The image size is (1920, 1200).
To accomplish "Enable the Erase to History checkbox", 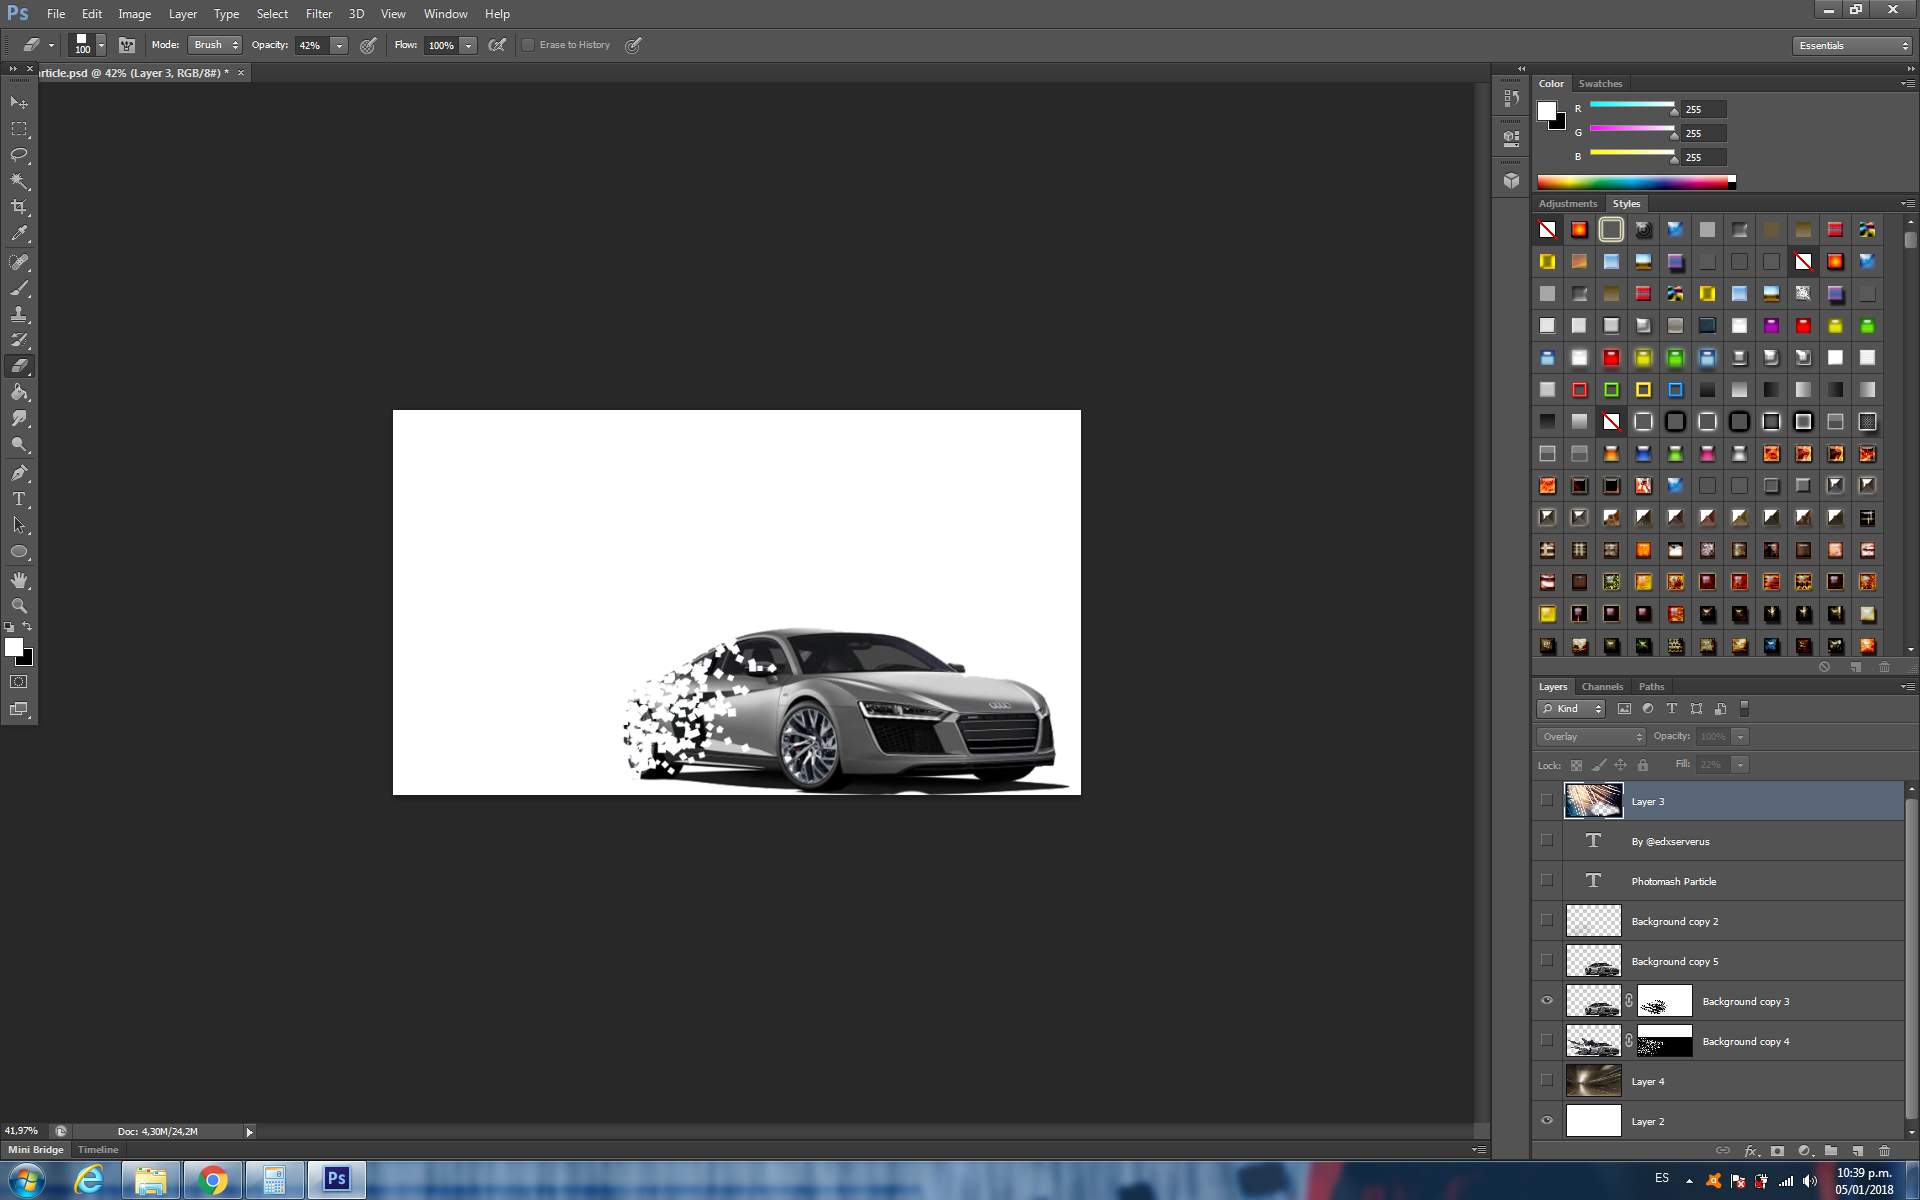I will [528, 45].
